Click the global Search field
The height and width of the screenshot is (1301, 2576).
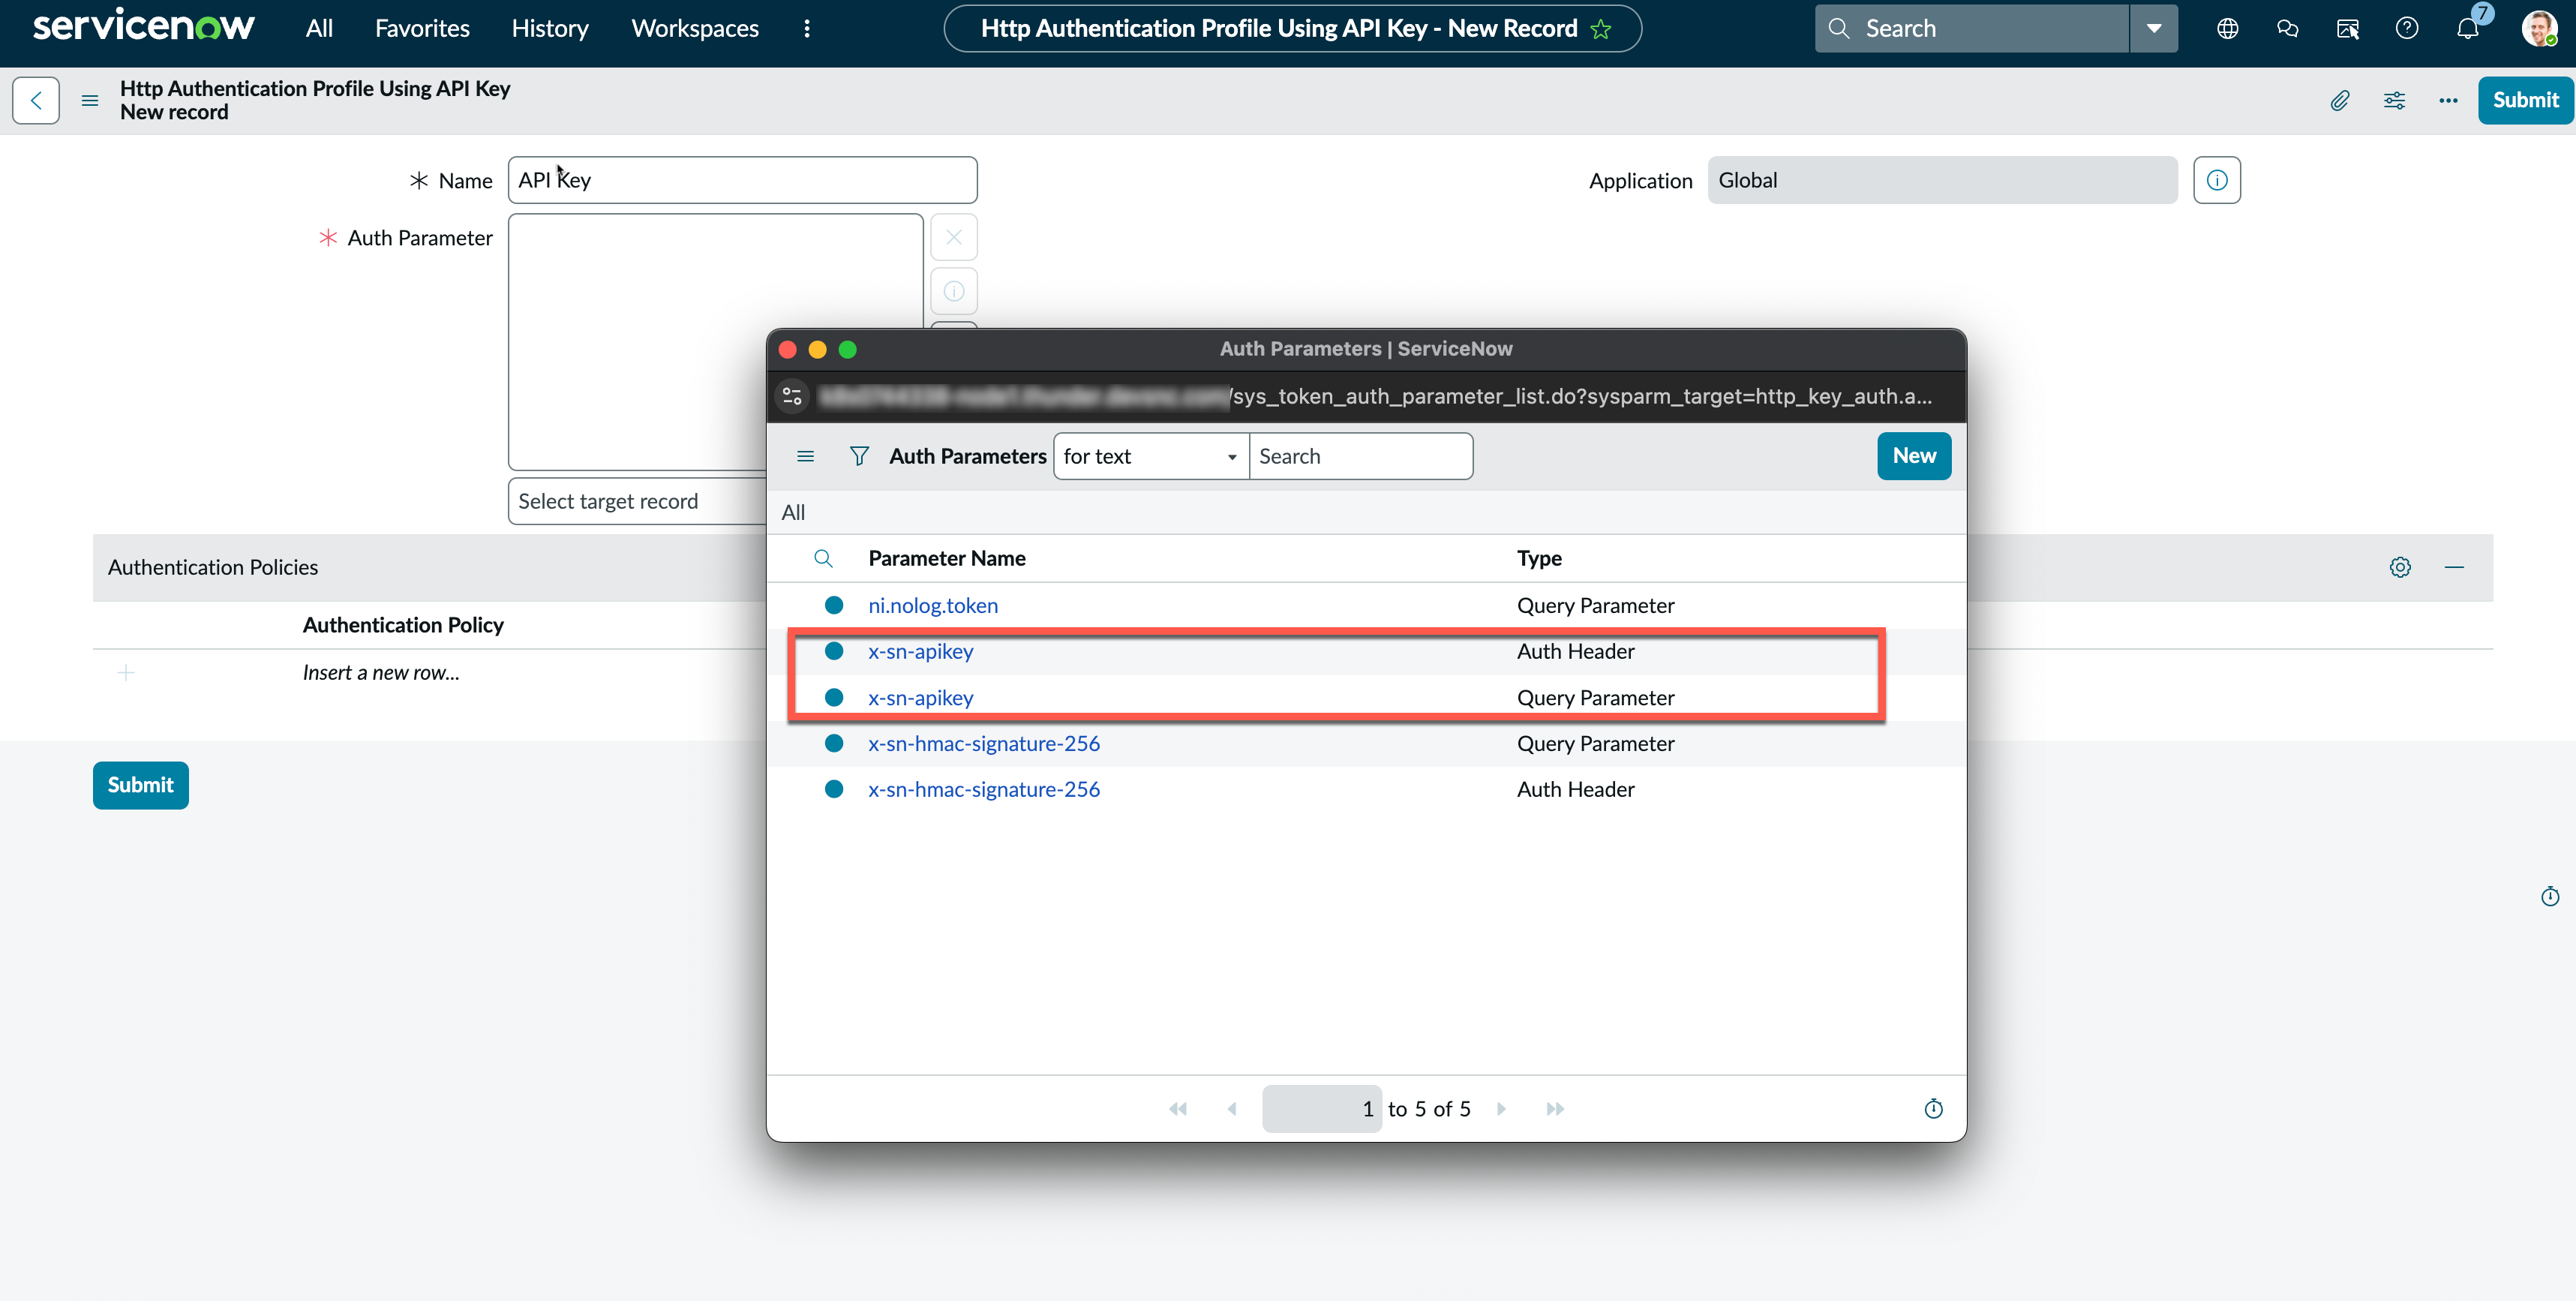point(1972,28)
